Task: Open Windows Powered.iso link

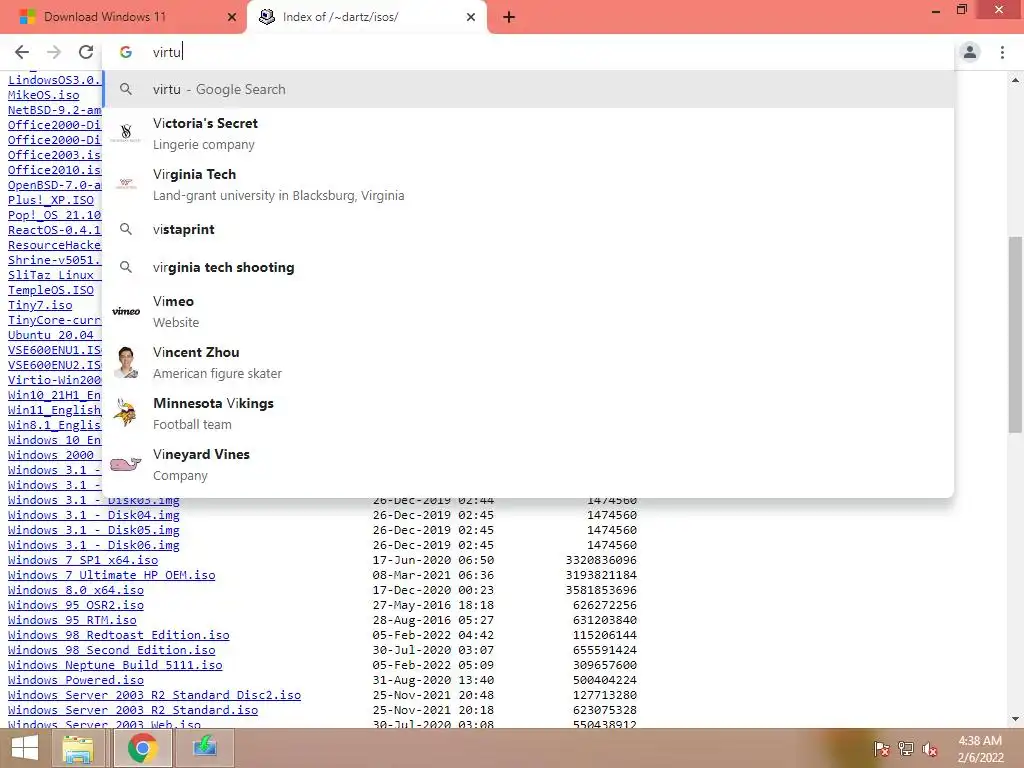Action: coord(76,680)
